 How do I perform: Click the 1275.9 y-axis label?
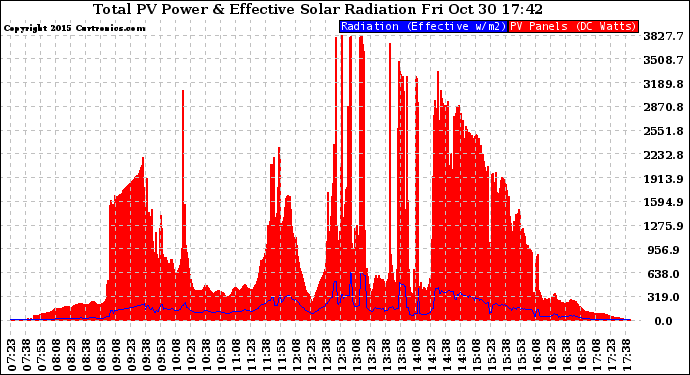click(x=663, y=226)
